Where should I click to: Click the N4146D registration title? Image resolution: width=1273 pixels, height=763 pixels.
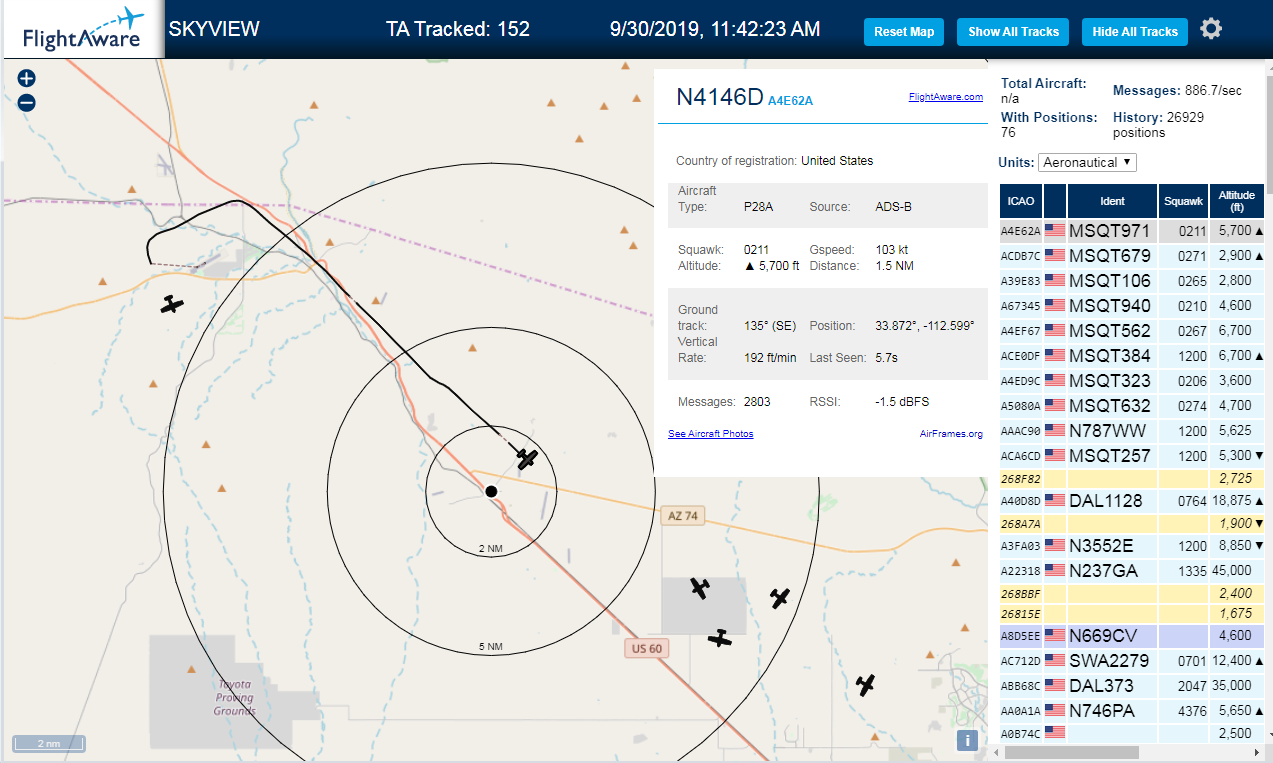pyautogui.click(x=720, y=97)
